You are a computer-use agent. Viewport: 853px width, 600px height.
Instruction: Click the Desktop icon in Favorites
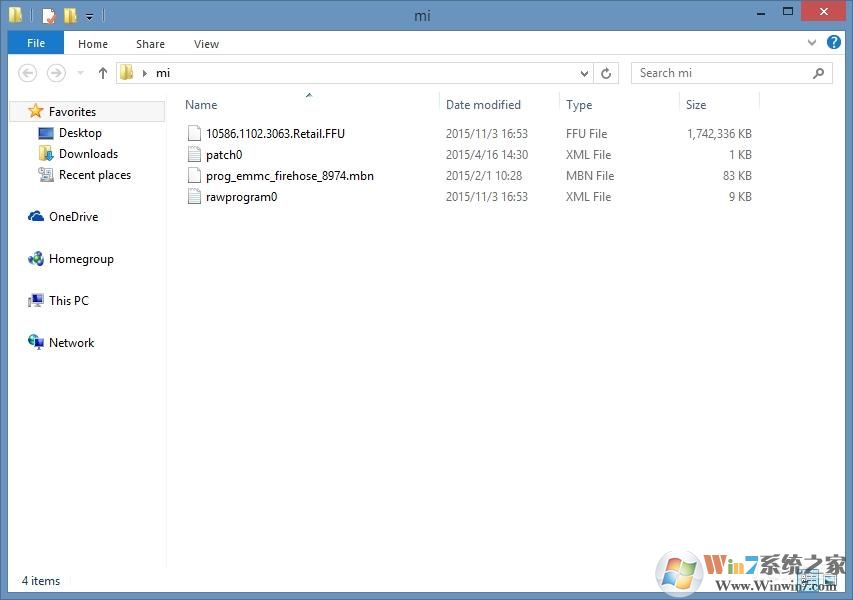46,133
